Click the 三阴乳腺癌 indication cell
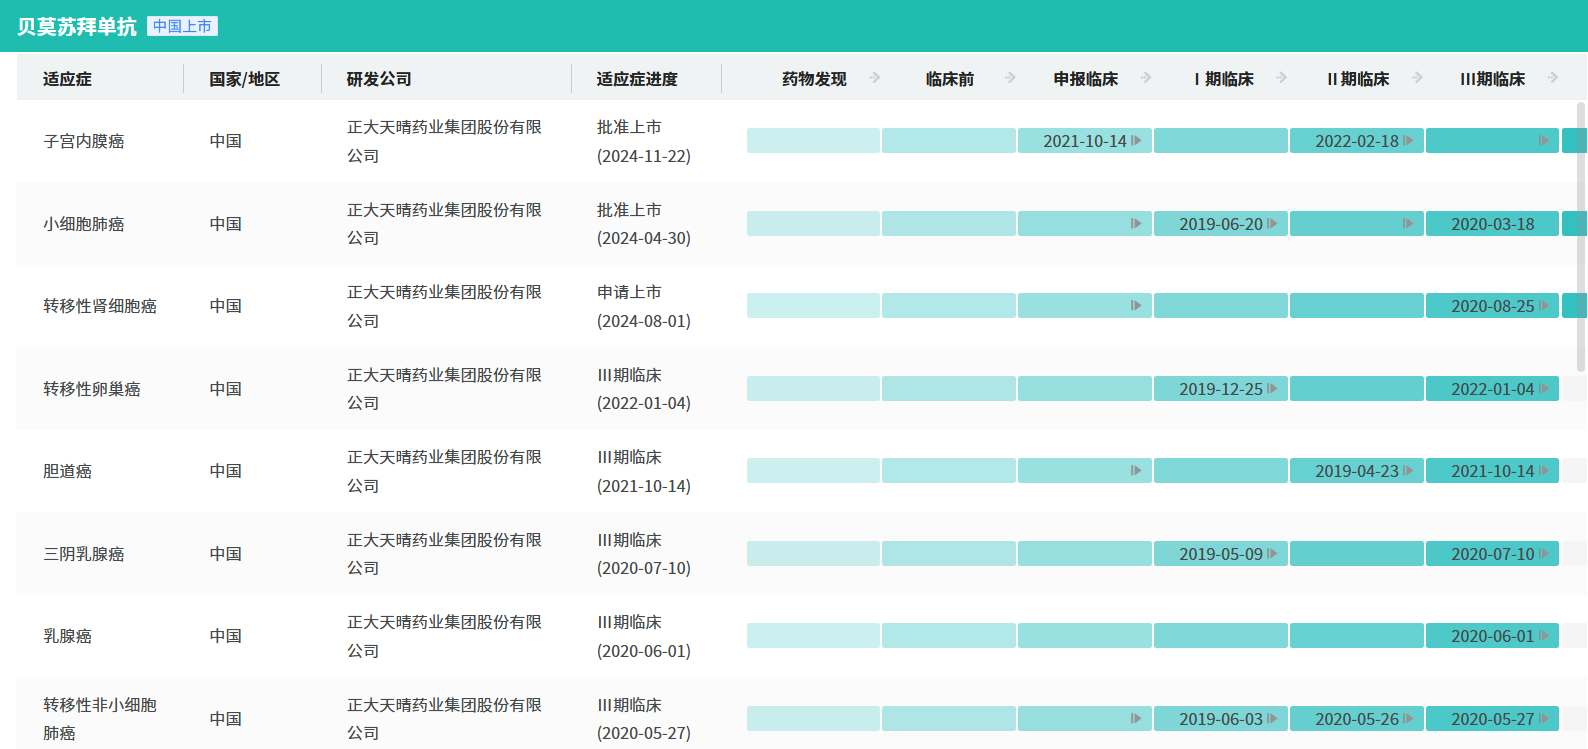 click(84, 554)
